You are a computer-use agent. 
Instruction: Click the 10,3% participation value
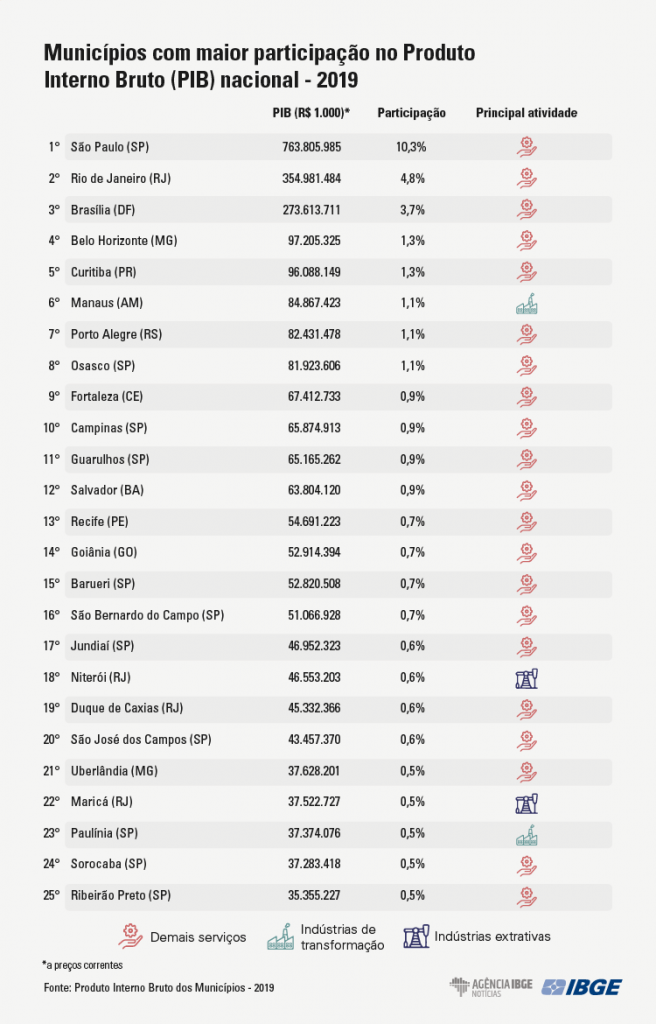(x=411, y=147)
